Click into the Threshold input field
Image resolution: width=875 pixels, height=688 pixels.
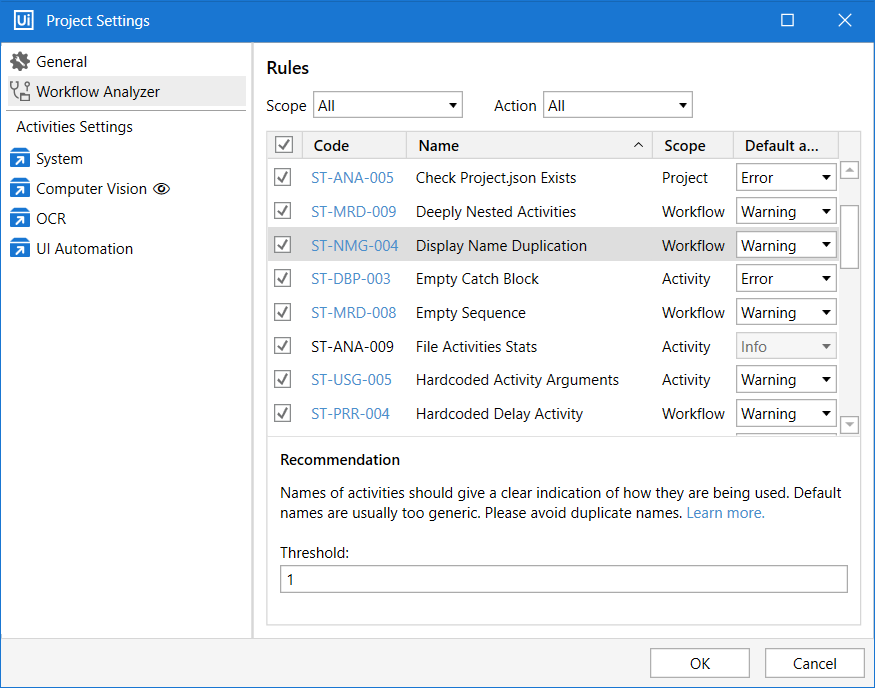563,580
